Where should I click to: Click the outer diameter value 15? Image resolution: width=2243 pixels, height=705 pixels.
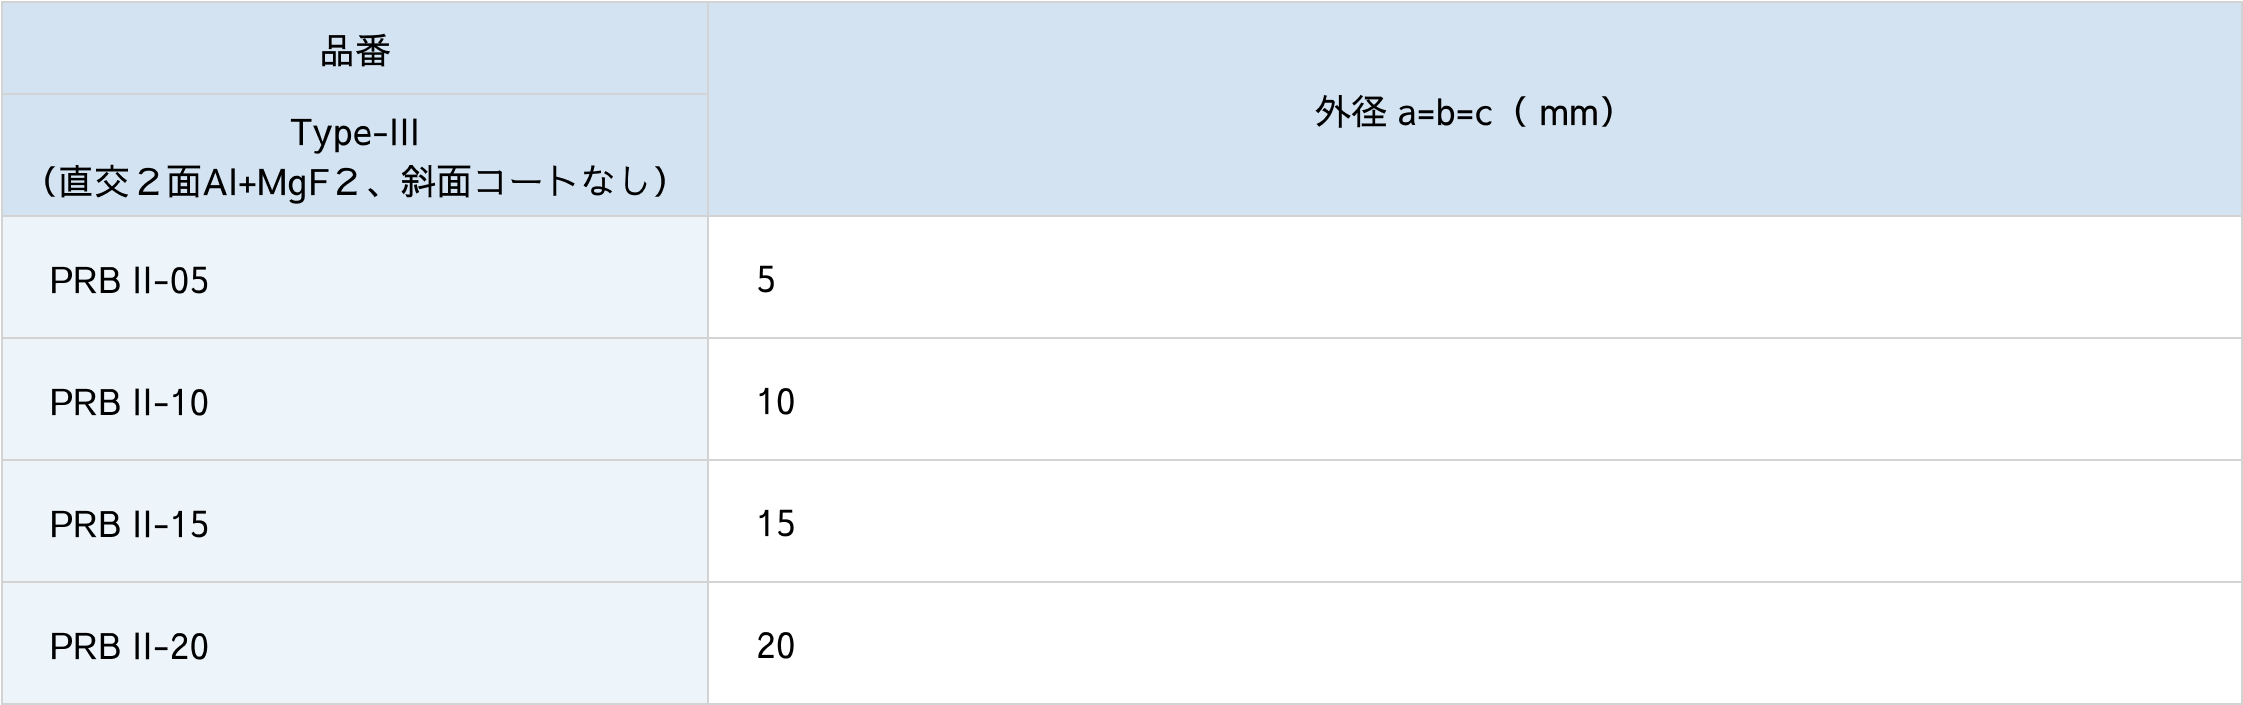775,524
